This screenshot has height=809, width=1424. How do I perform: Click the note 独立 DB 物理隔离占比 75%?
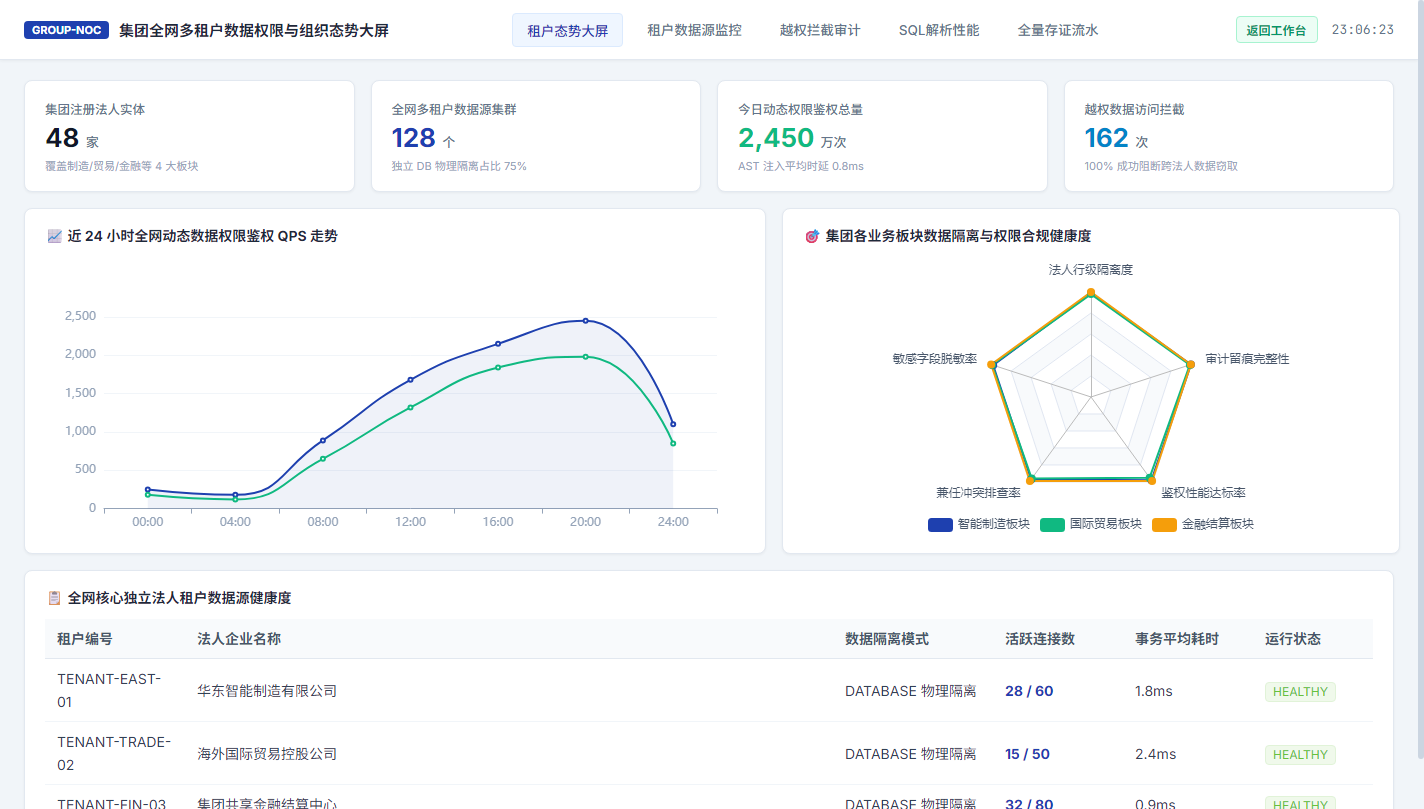[x=459, y=166]
